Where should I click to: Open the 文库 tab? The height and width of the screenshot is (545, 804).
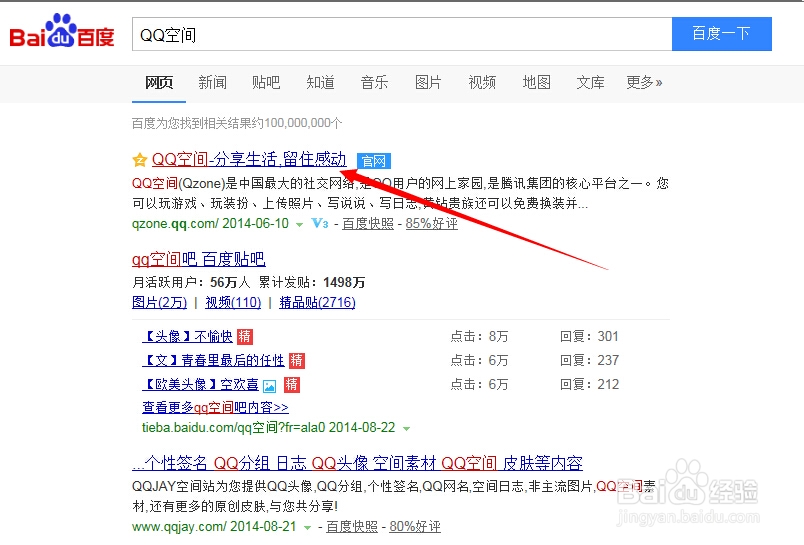coord(590,83)
